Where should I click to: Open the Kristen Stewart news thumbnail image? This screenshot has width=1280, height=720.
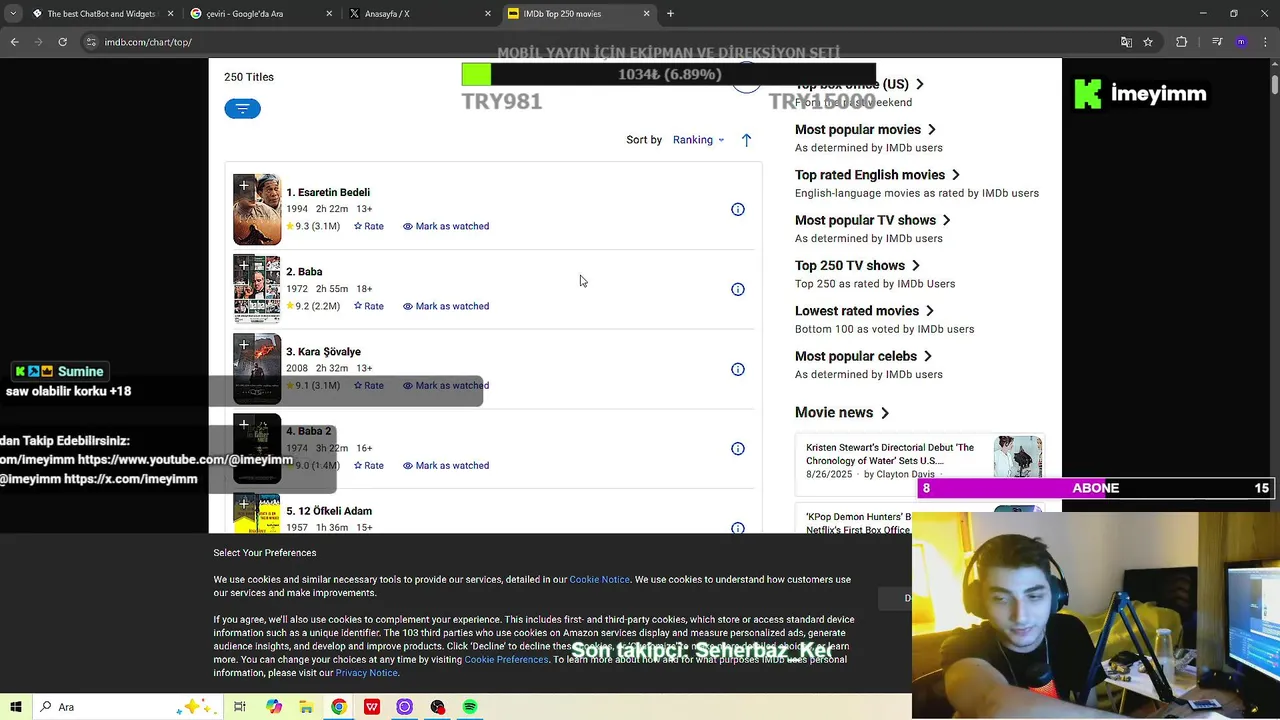(1018, 457)
